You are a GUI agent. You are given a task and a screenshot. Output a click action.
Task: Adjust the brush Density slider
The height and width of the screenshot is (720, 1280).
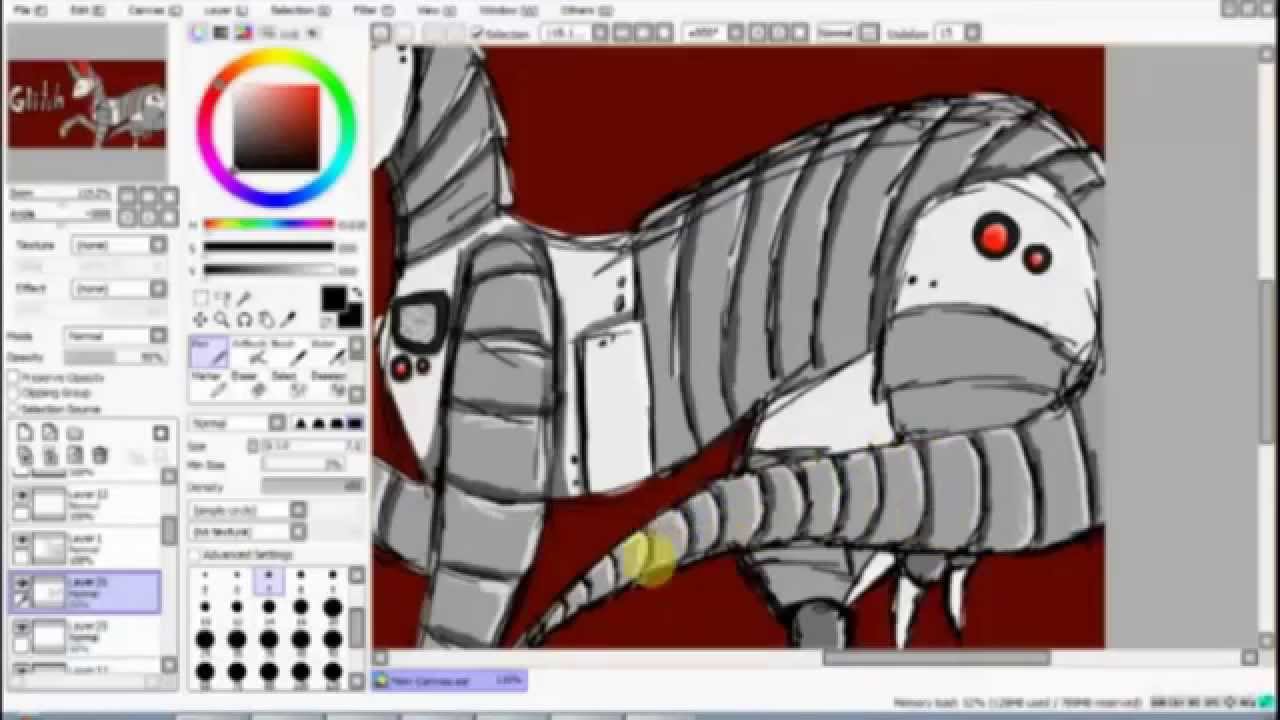pos(312,486)
